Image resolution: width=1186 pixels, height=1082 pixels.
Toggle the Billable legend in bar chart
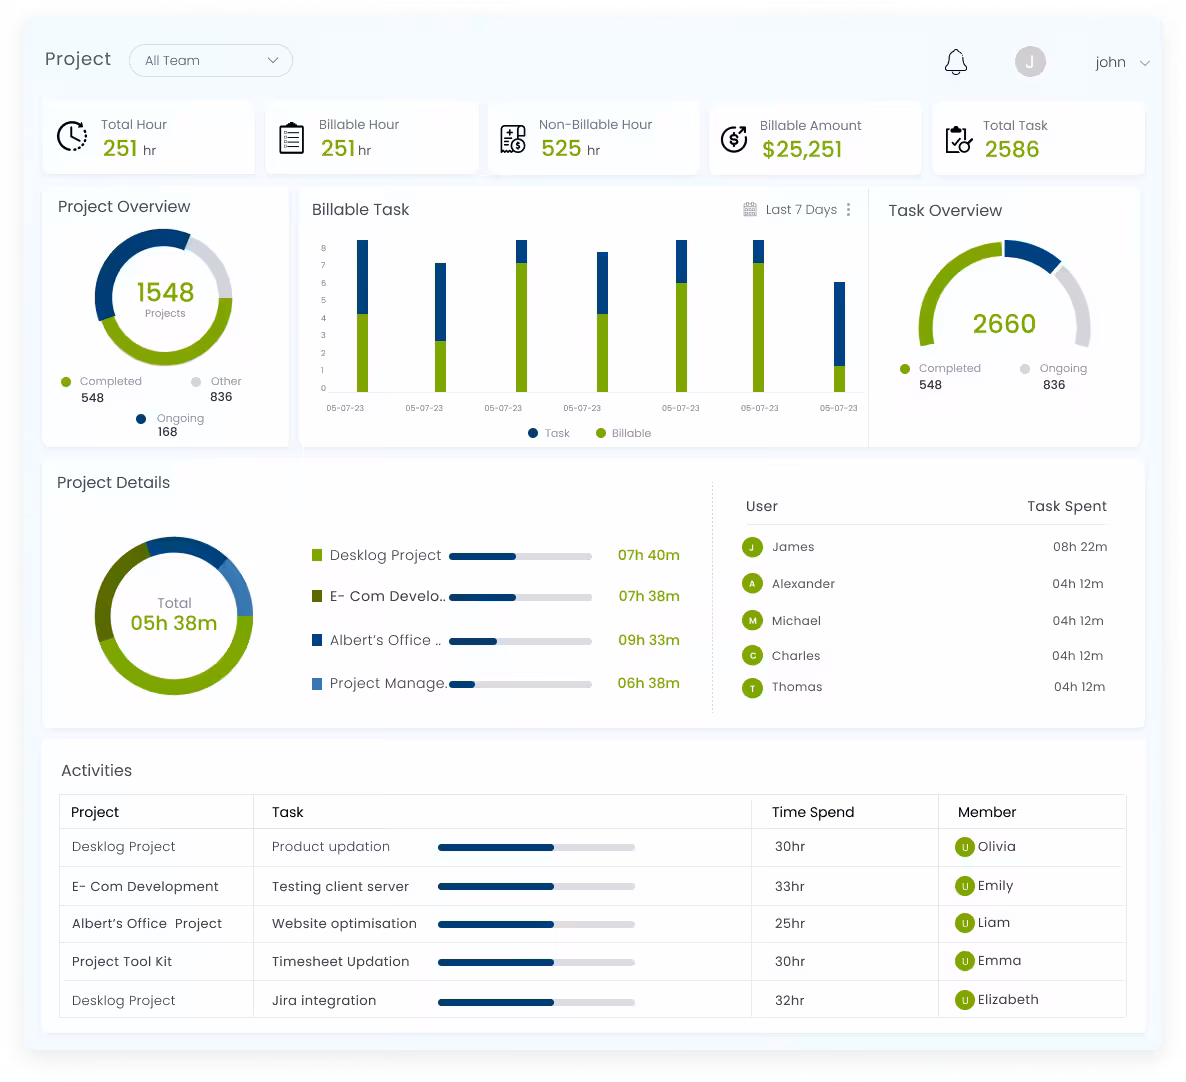coord(623,433)
